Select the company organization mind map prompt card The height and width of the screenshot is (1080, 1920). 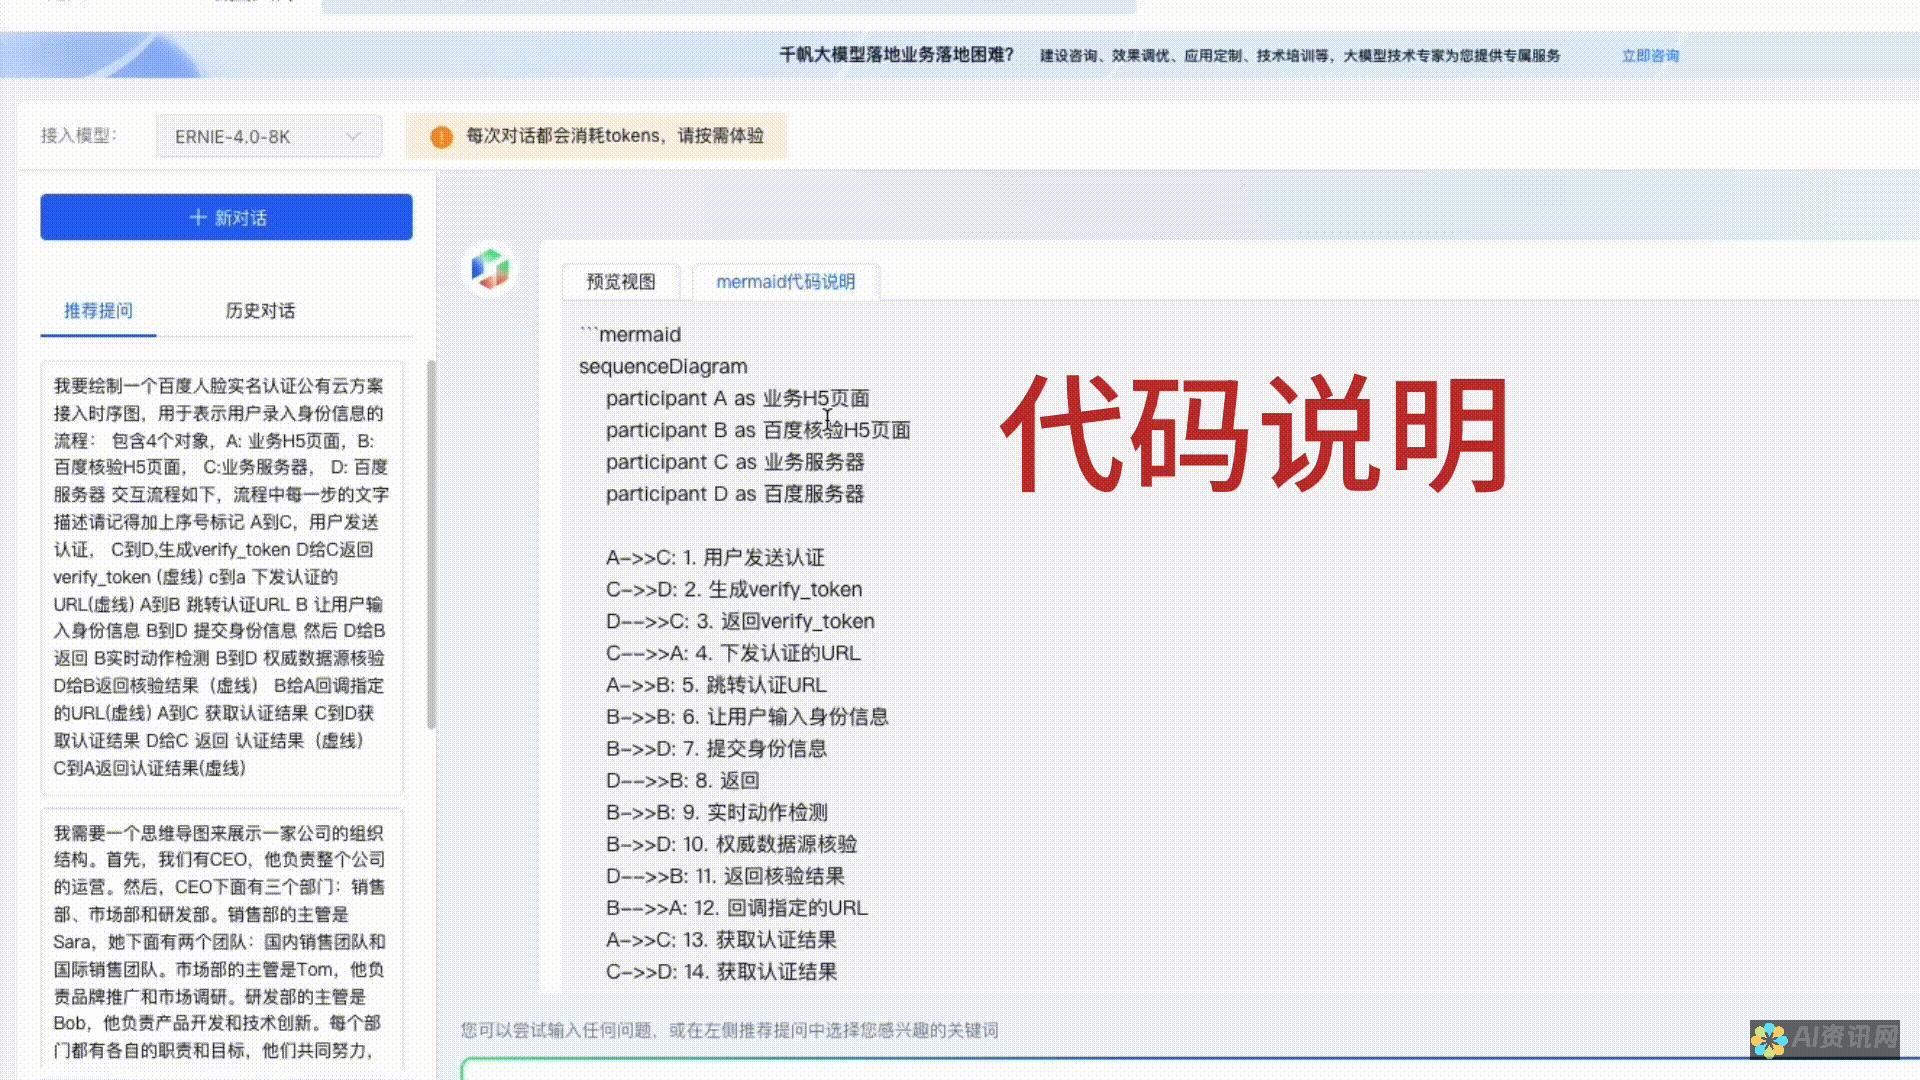click(221, 940)
